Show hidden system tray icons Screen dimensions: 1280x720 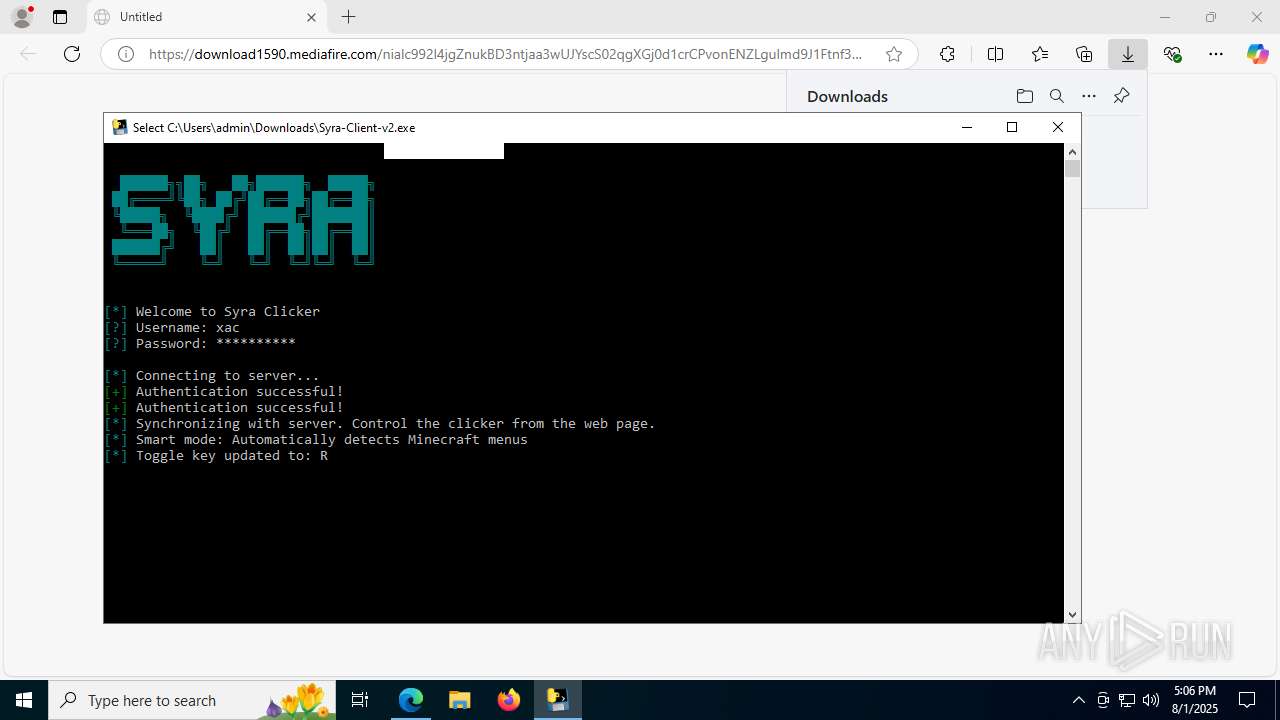pyautogui.click(x=1078, y=700)
